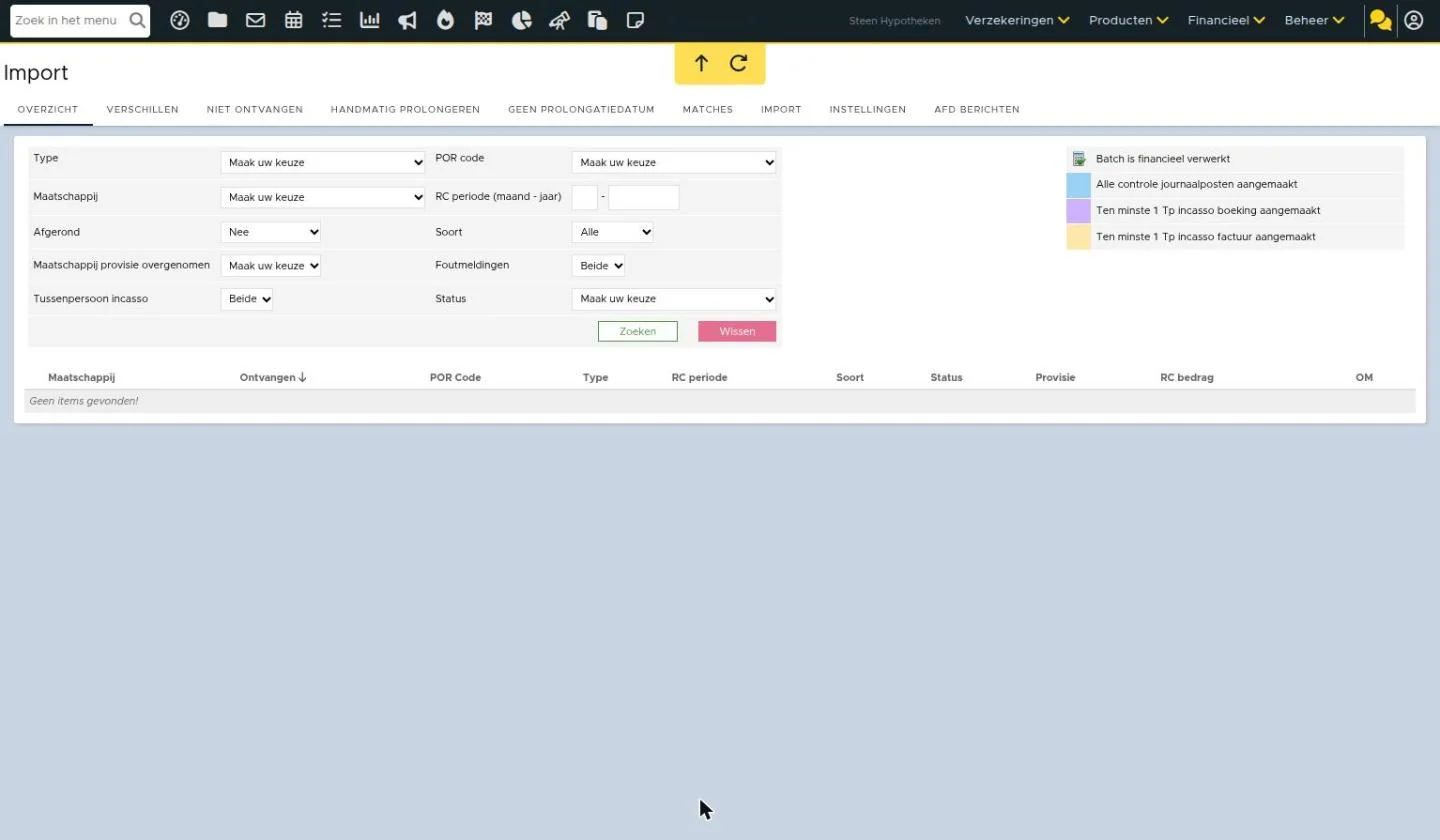
Task: Open the Tussenpersoon incasso dropdown
Action: click(247, 299)
